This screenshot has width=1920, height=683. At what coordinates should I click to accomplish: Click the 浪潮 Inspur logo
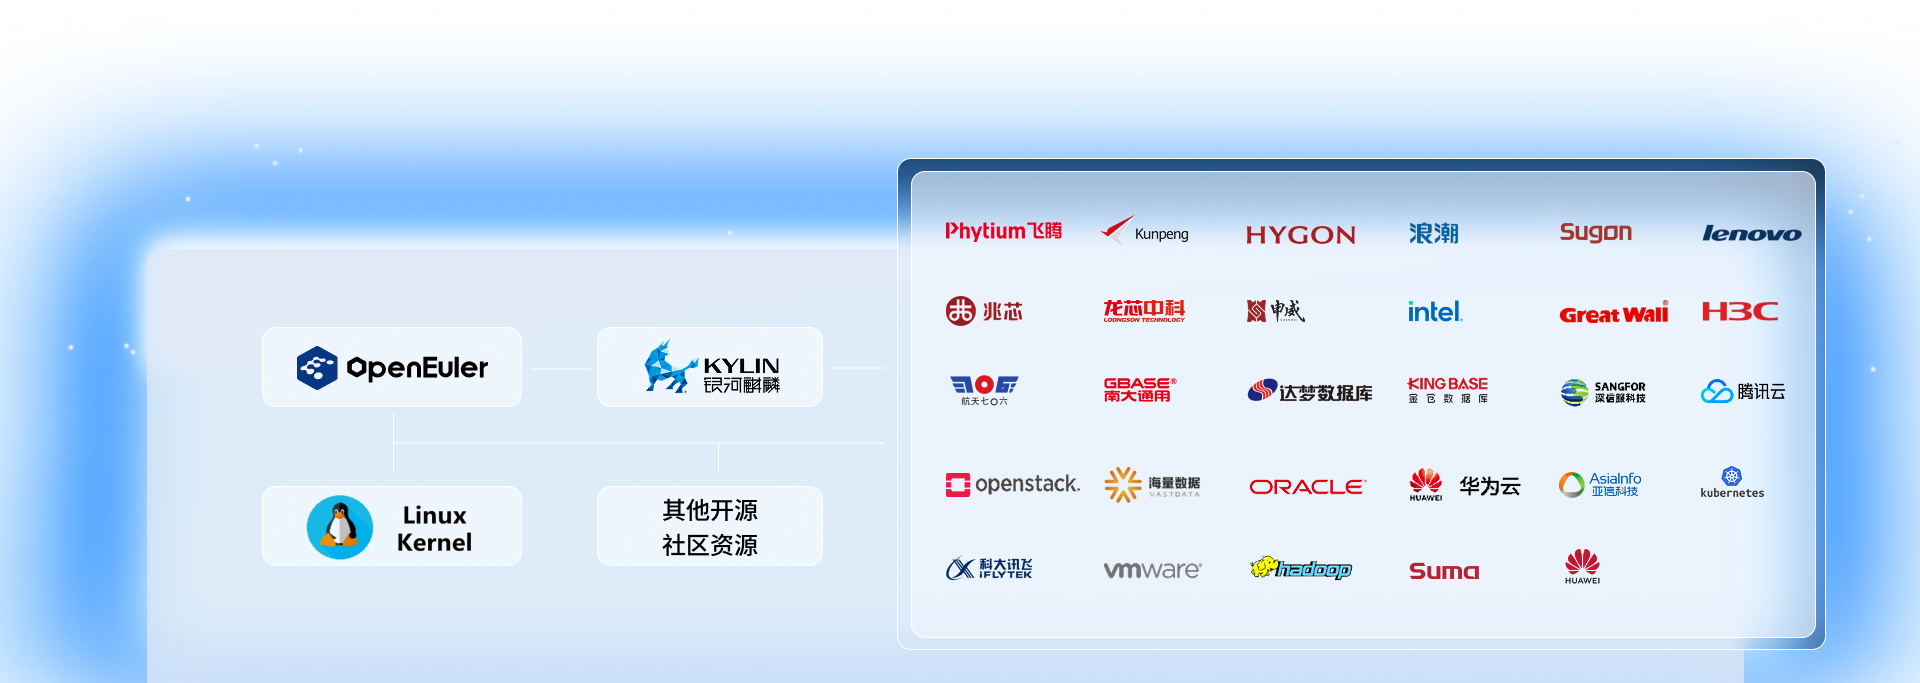coord(1434,233)
